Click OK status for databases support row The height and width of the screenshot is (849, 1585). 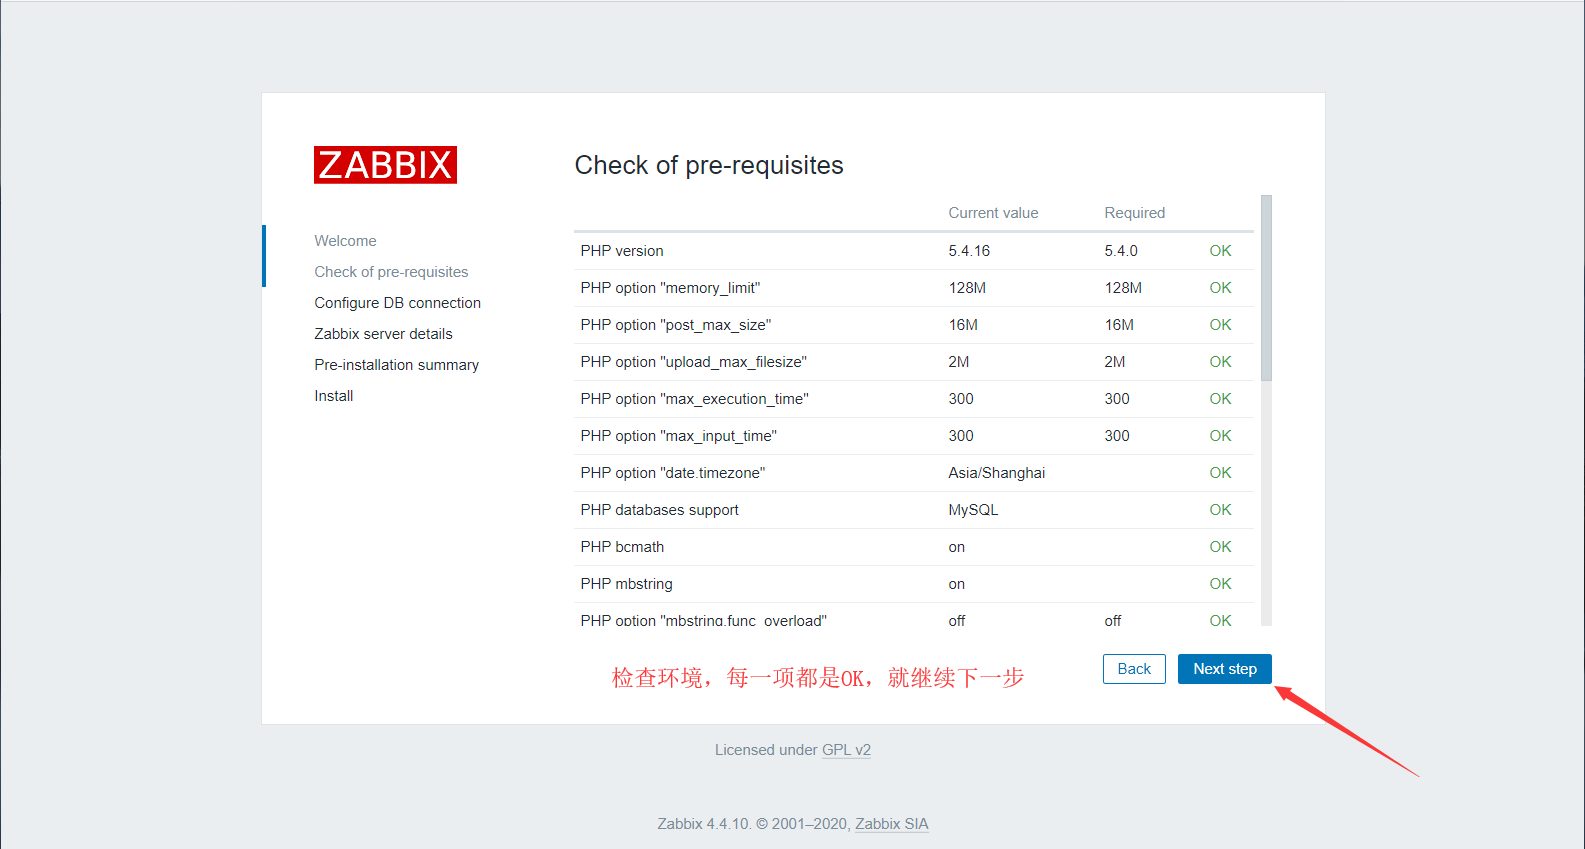1220,510
